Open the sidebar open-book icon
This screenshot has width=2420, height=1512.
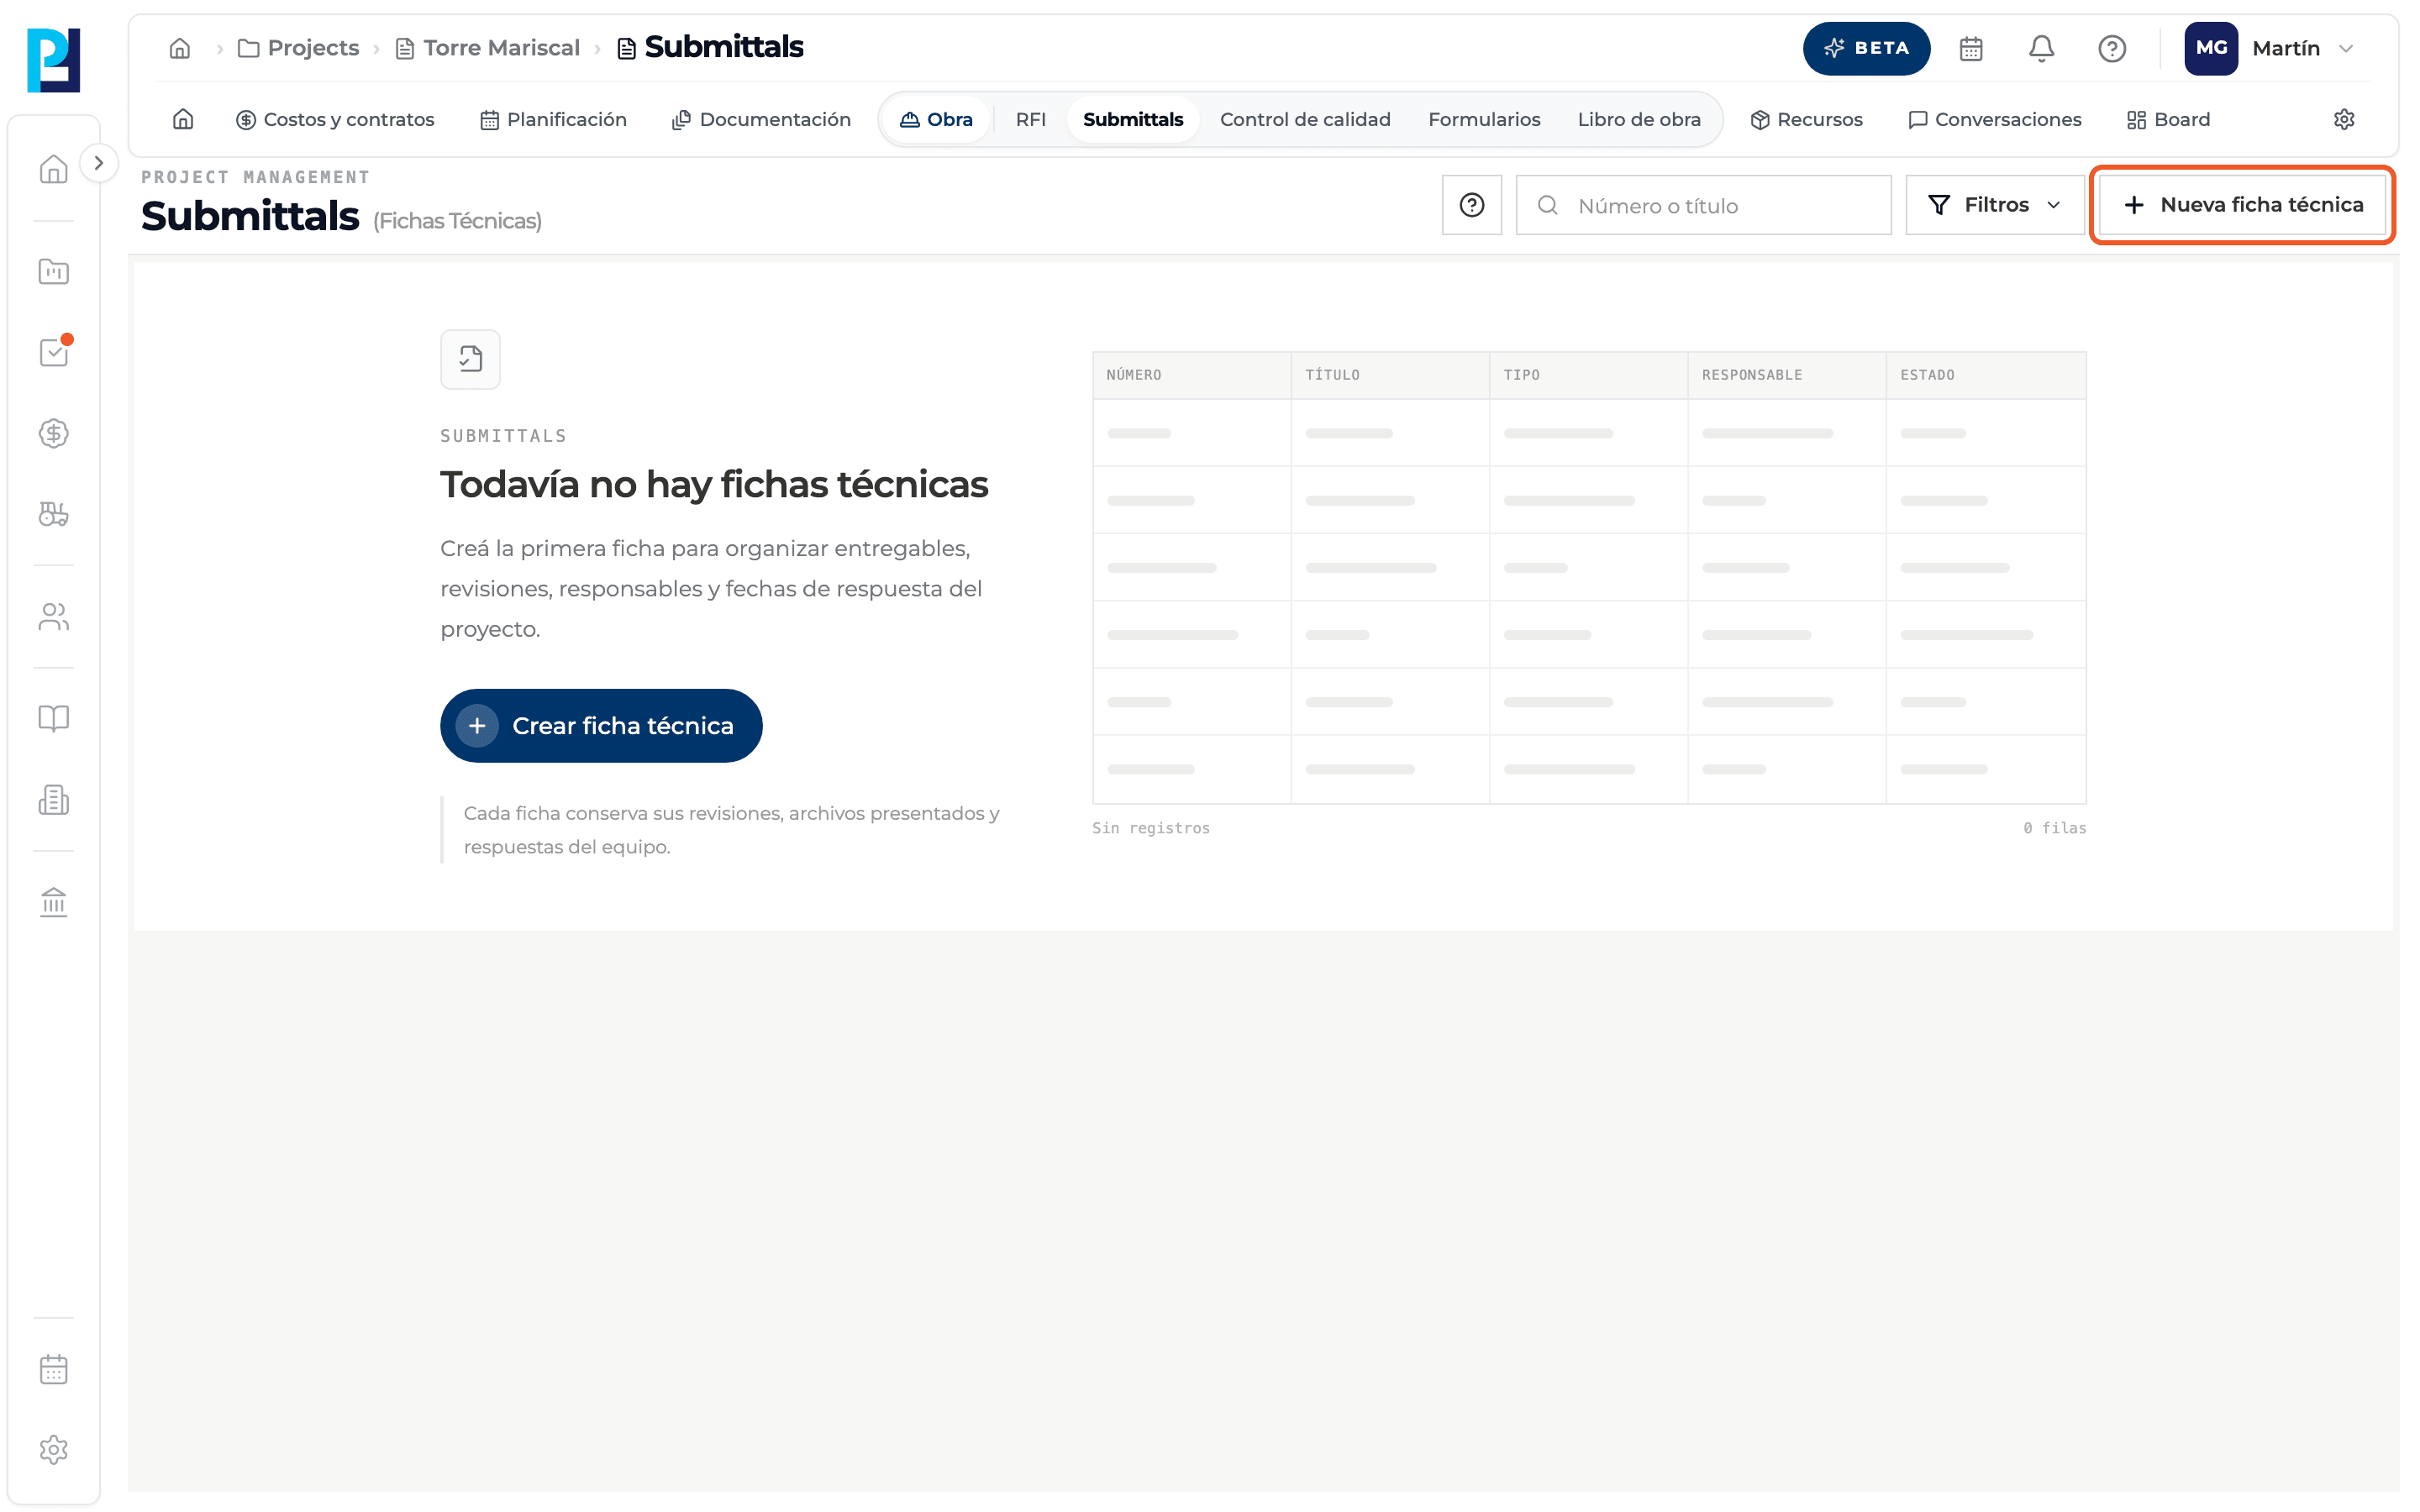tap(54, 718)
